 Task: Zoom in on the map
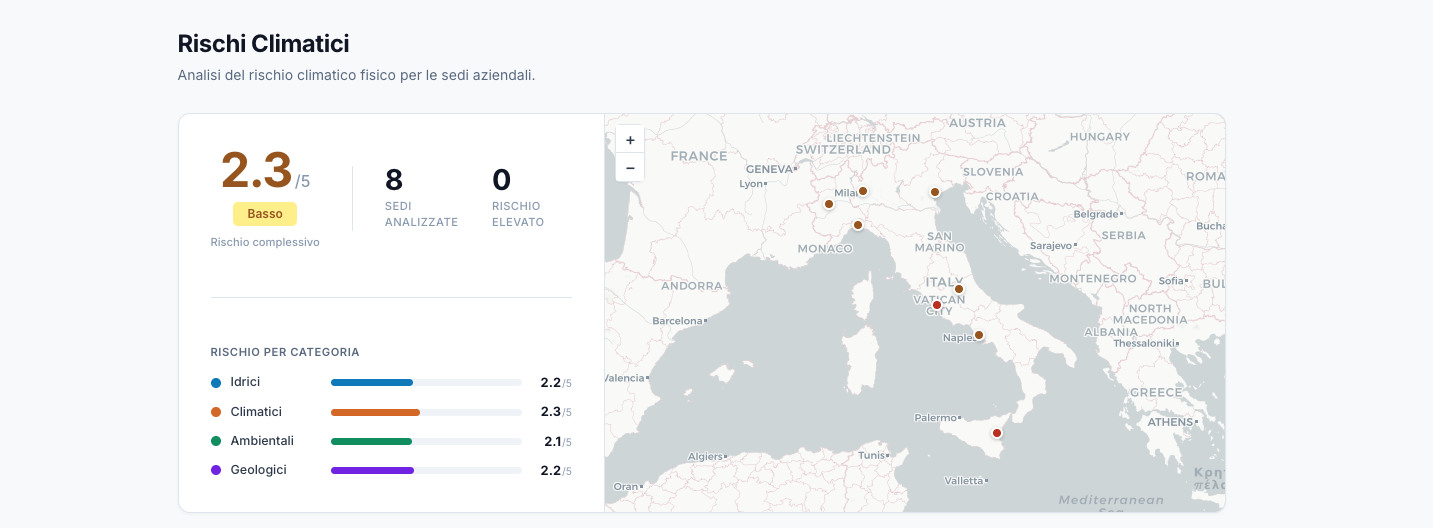coord(630,140)
